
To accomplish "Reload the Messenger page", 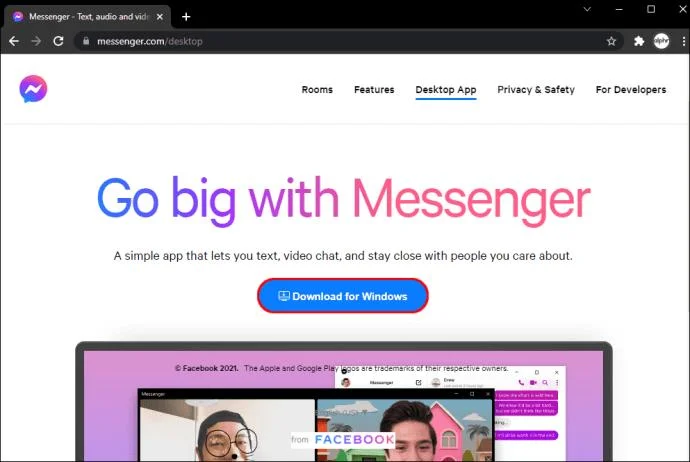I will 58,41.
